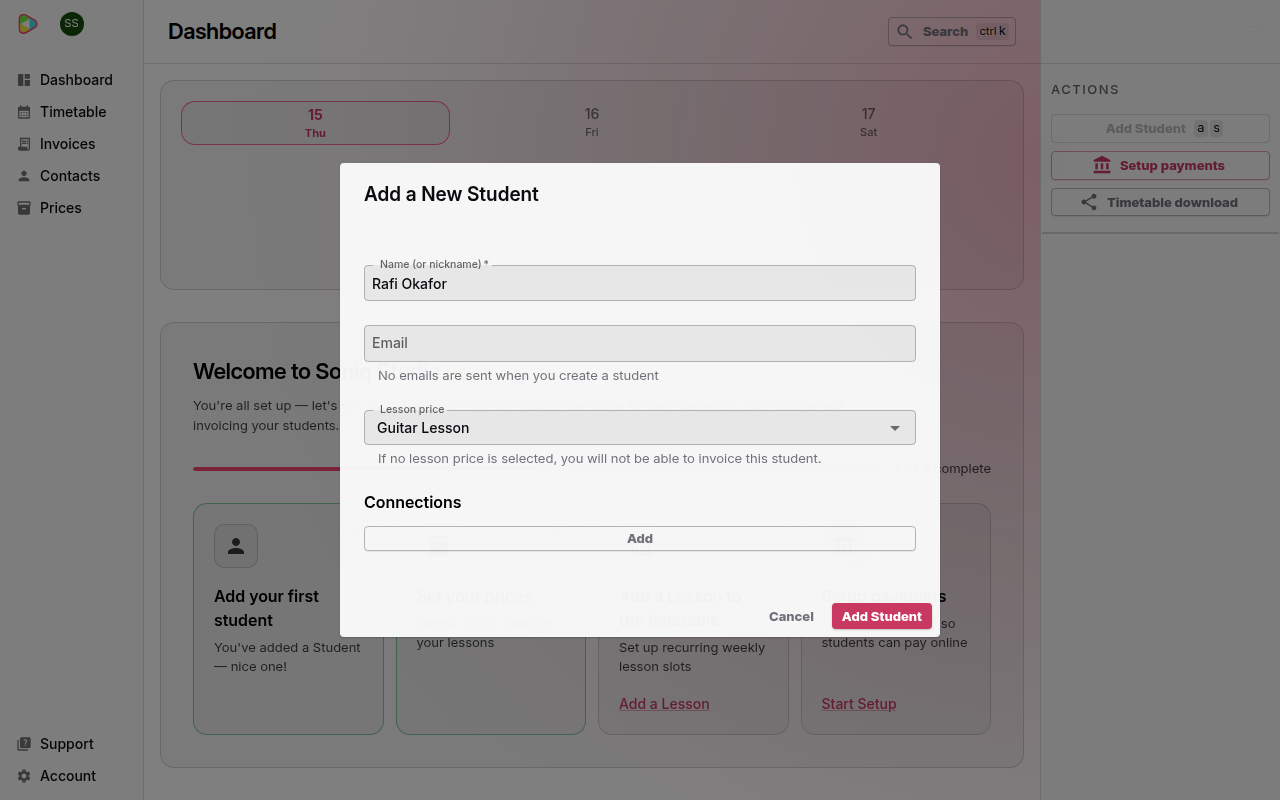Click the Account gear icon
The width and height of the screenshot is (1280, 800).
tap(24, 776)
